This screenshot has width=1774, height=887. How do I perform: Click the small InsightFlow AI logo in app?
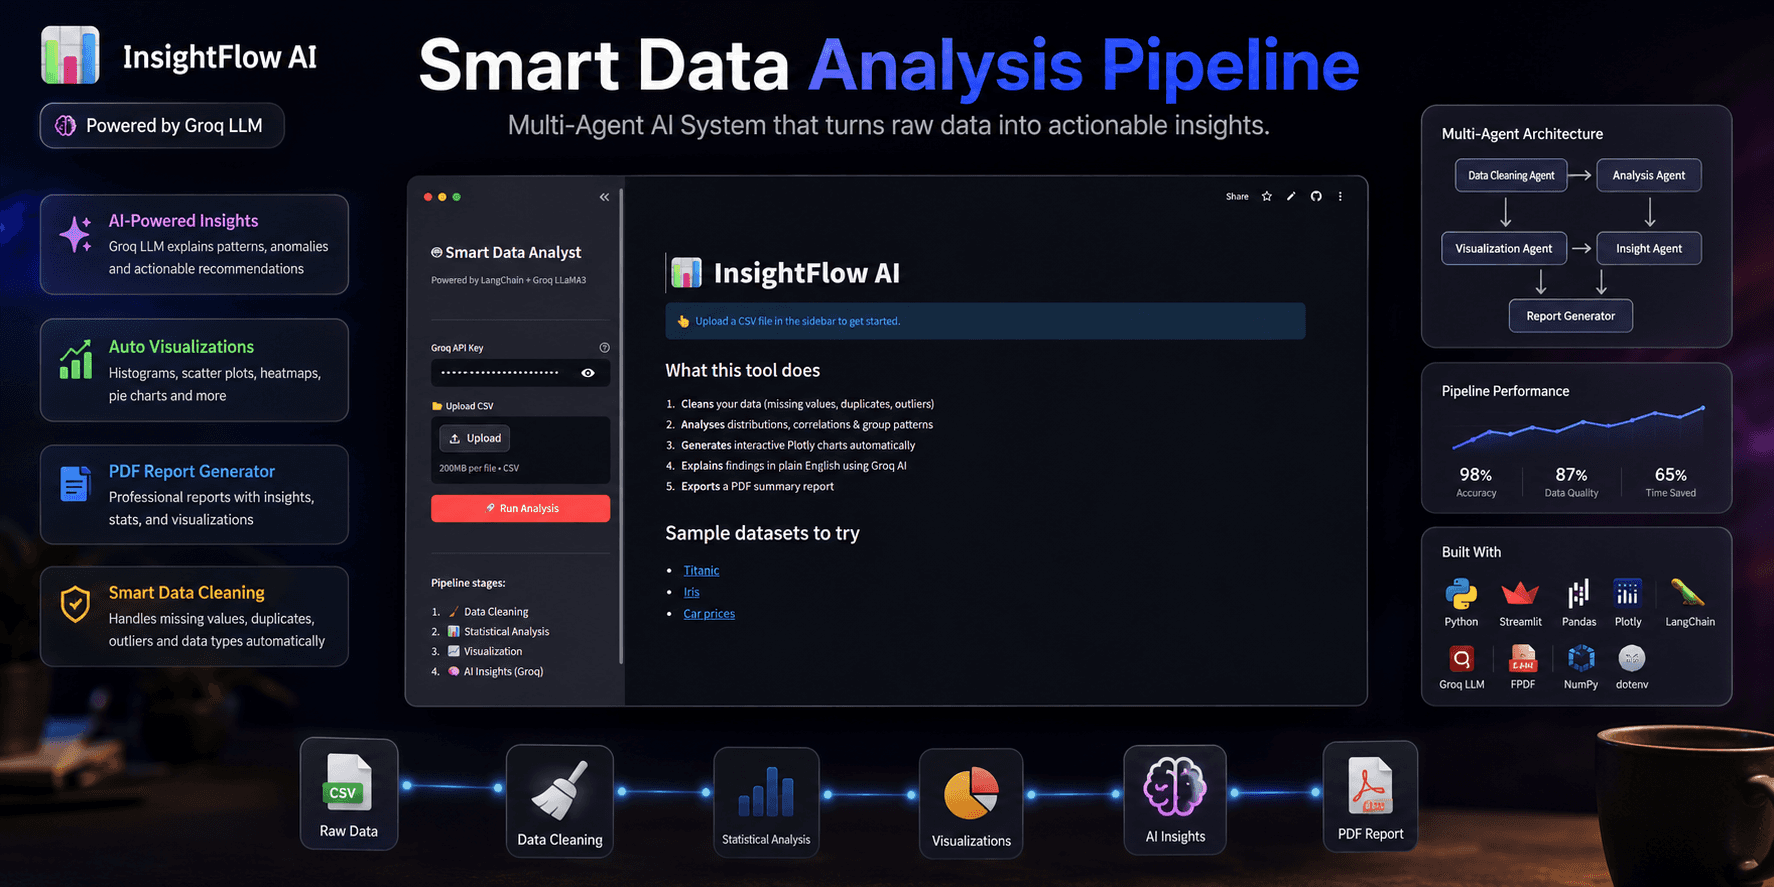point(686,273)
